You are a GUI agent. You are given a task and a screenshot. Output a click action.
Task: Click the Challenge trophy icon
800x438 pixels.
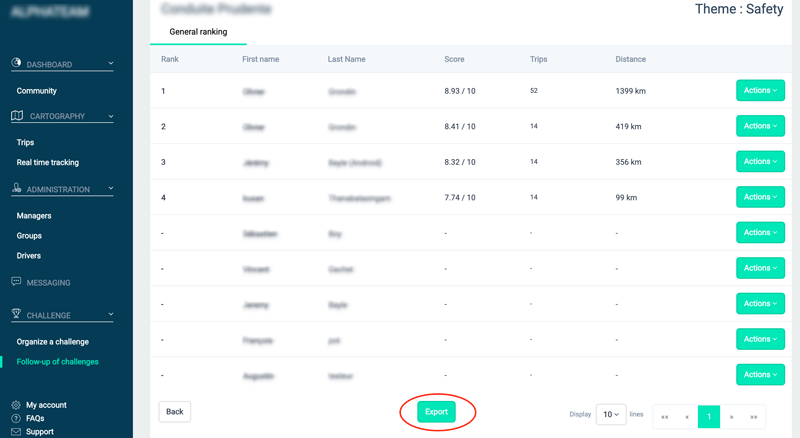[x=17, y=314]
